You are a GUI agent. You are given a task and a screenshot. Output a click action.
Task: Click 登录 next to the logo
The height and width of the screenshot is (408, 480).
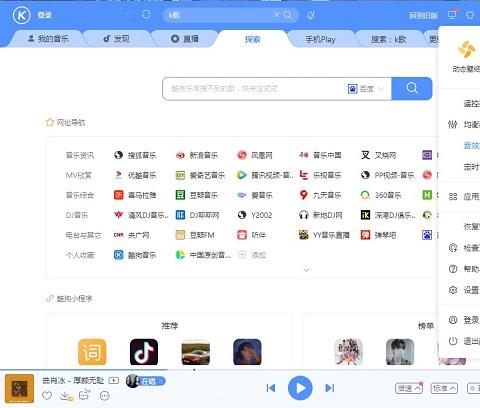pos(45,15)
